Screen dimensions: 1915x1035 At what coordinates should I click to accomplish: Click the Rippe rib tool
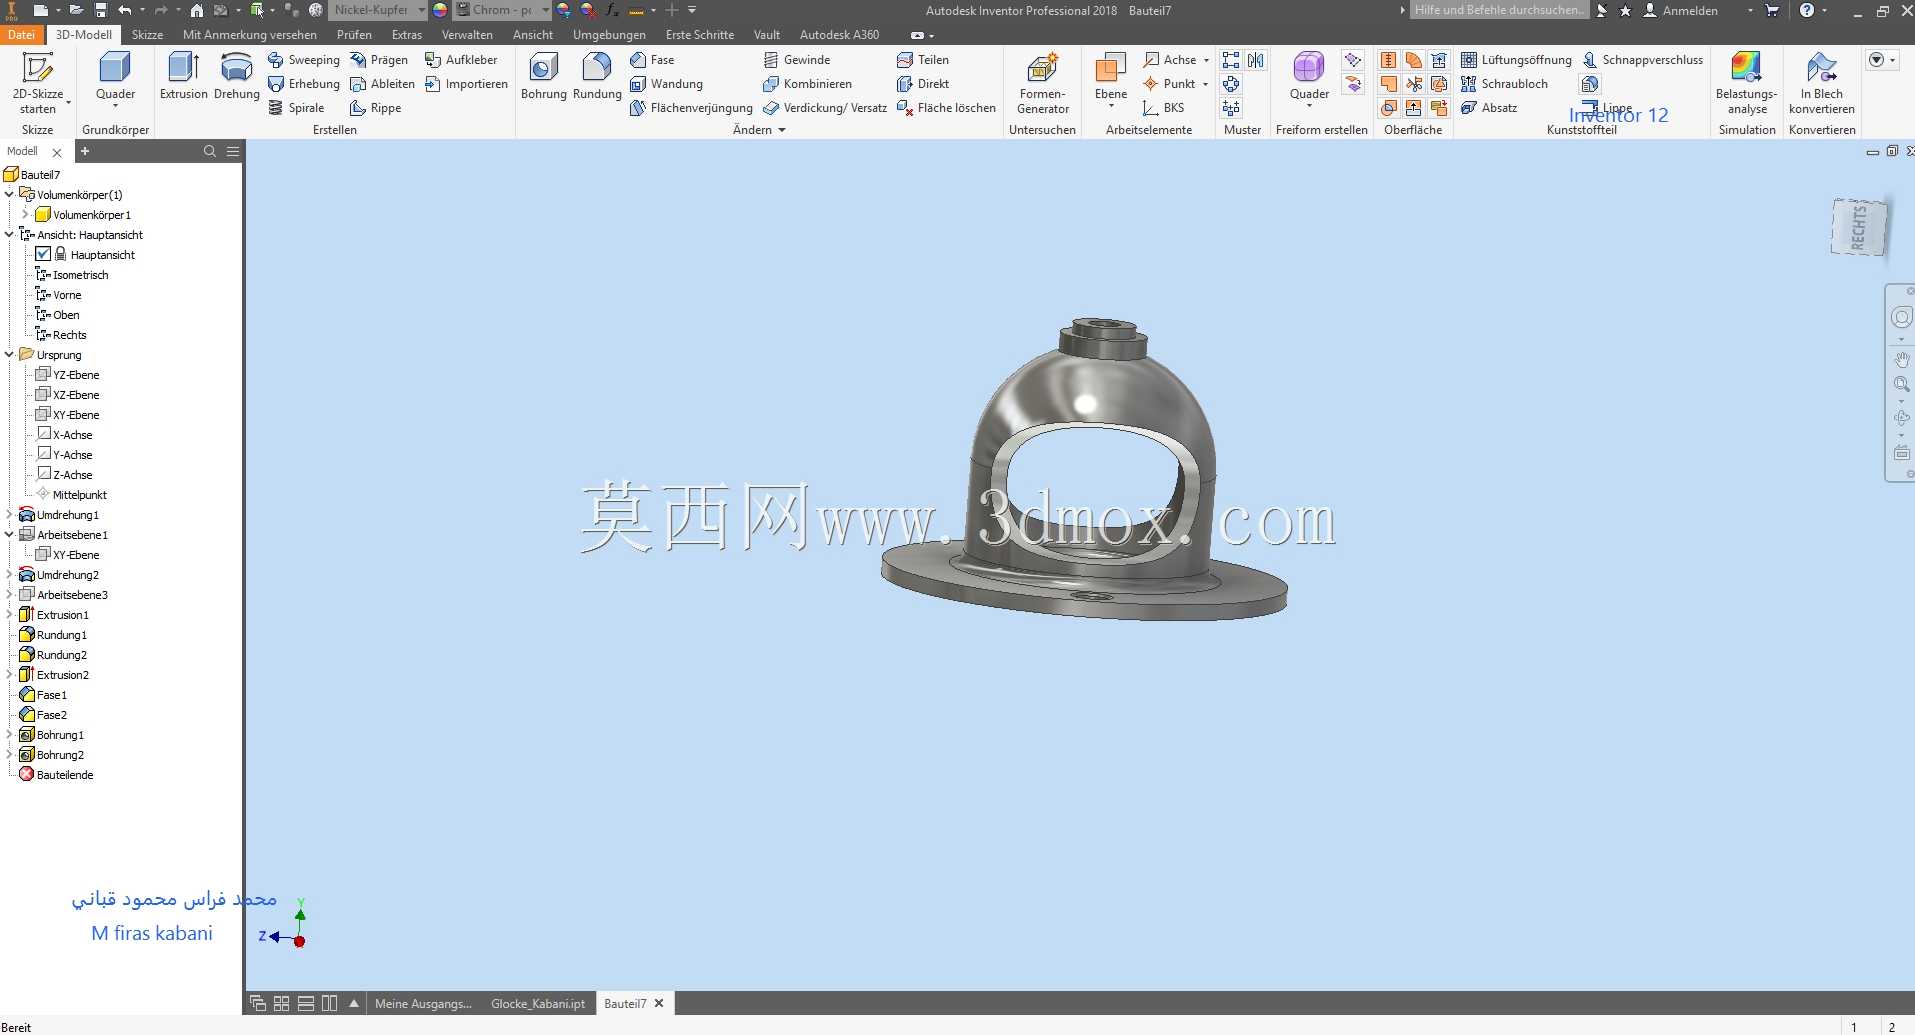(x=375, y=108)
